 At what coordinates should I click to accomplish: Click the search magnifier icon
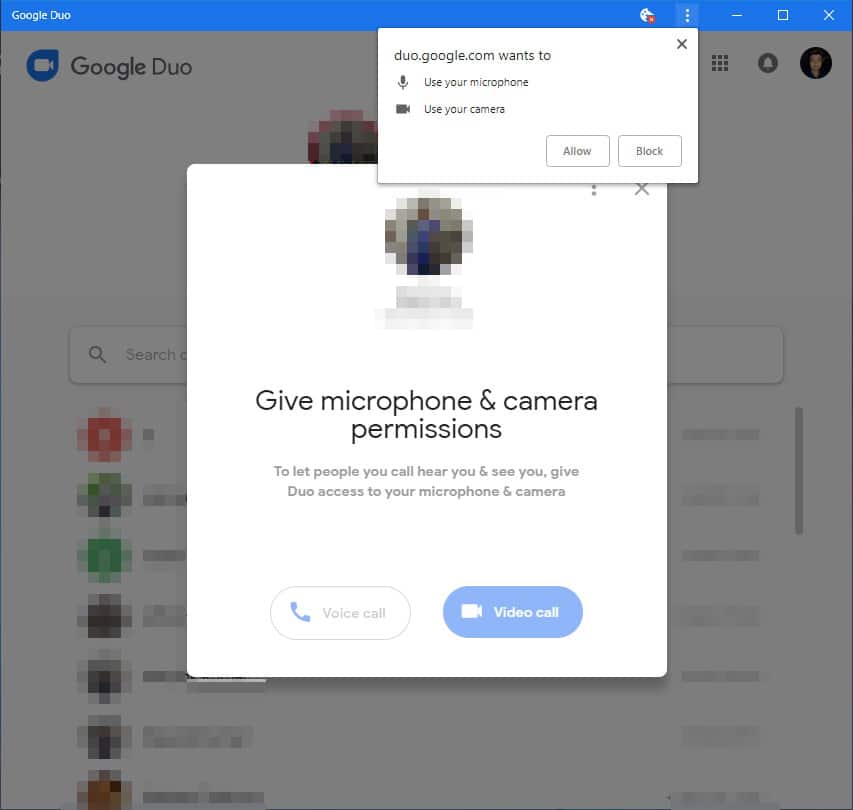[97, 355]
